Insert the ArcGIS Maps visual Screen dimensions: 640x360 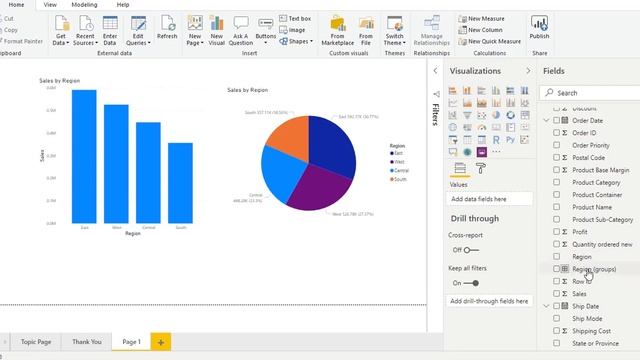coord(467,152)
